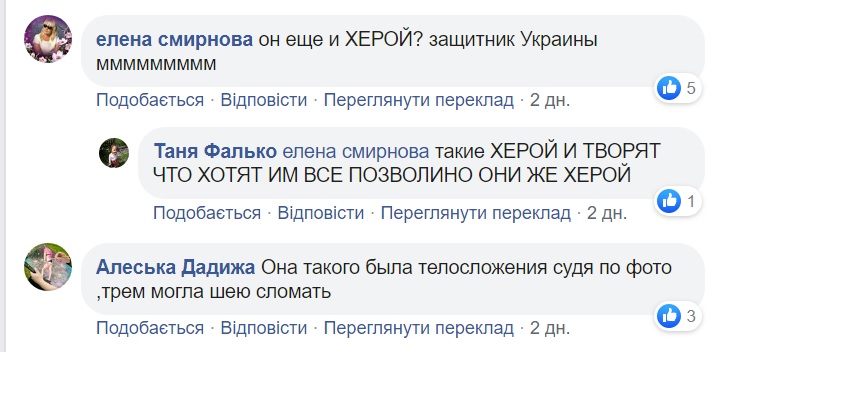Reply to елена смирнова's comment via Відповісти
The width and height of the screenshot is (857, 407).
point(264,100)
